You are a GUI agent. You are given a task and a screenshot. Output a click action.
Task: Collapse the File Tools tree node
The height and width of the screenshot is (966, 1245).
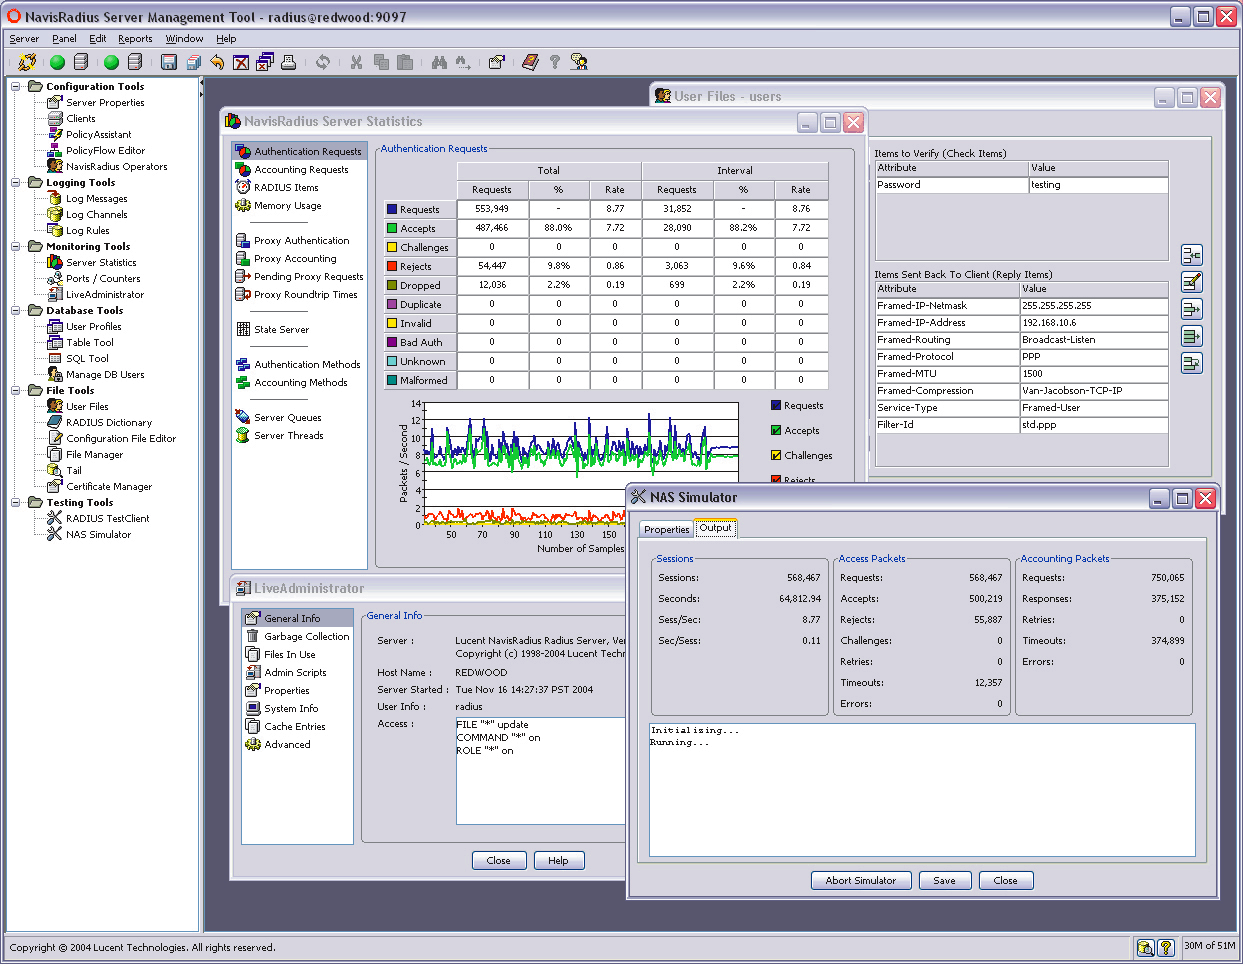(16, 391)
